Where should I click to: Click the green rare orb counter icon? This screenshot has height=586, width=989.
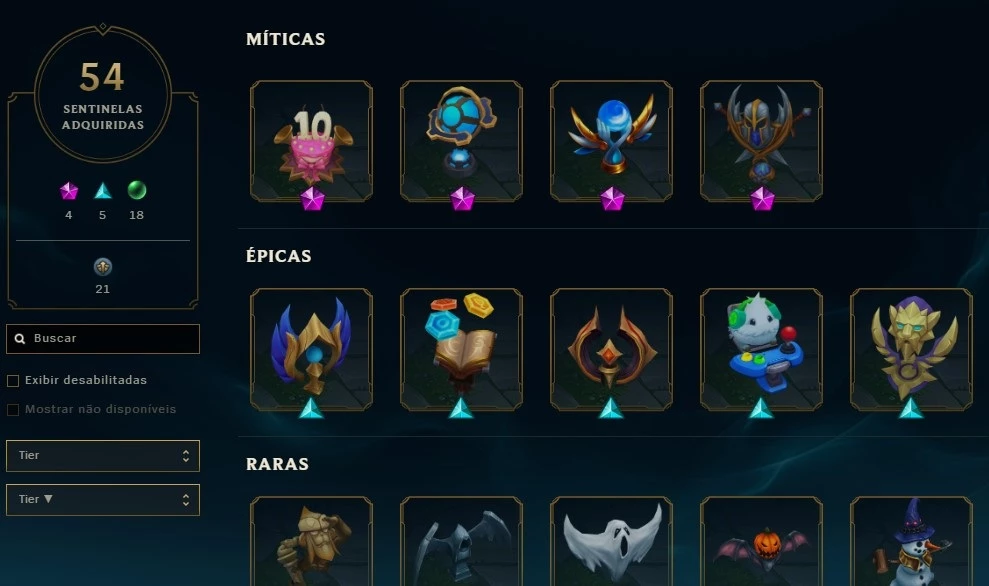(x=137, y=190)
